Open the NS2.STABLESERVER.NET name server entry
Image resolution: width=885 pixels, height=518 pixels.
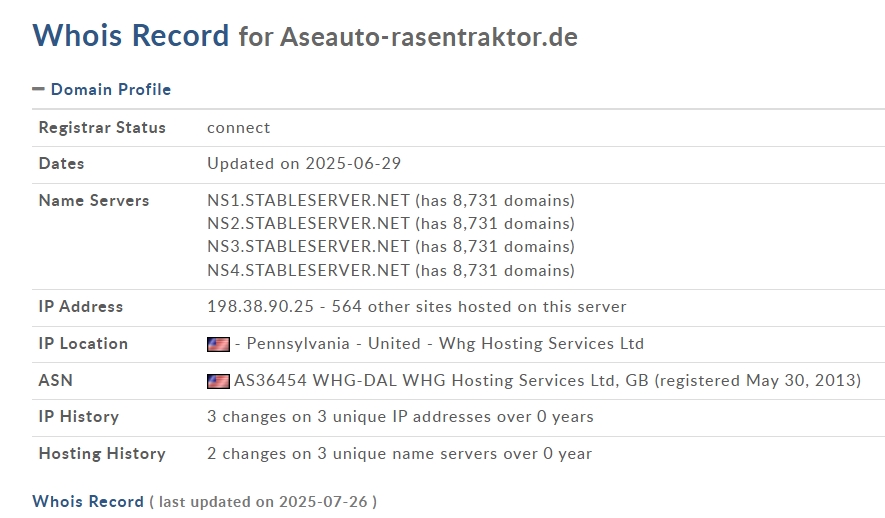(308, 223)
